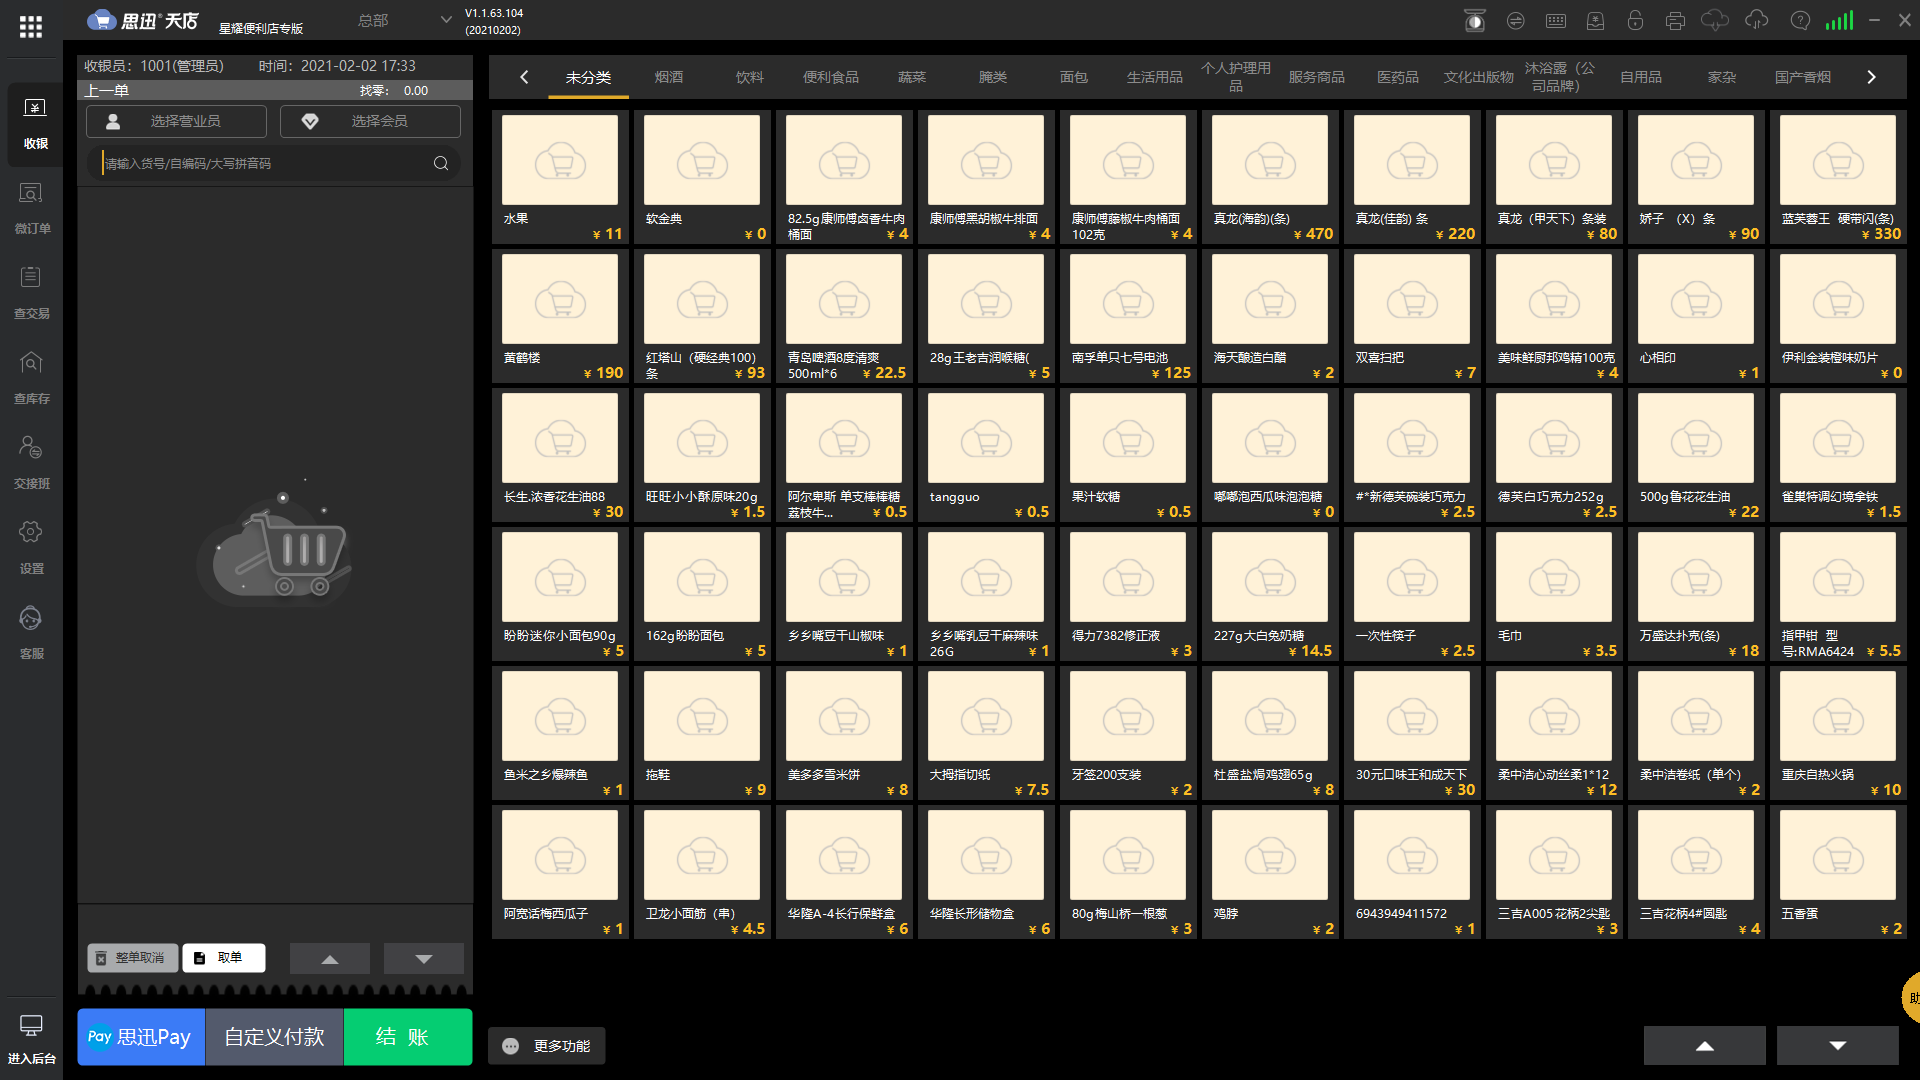This screenshot has height=1080, width=1920.
Task: Click the partially hidden yellow helper badge
Action: pos(1911,997)
